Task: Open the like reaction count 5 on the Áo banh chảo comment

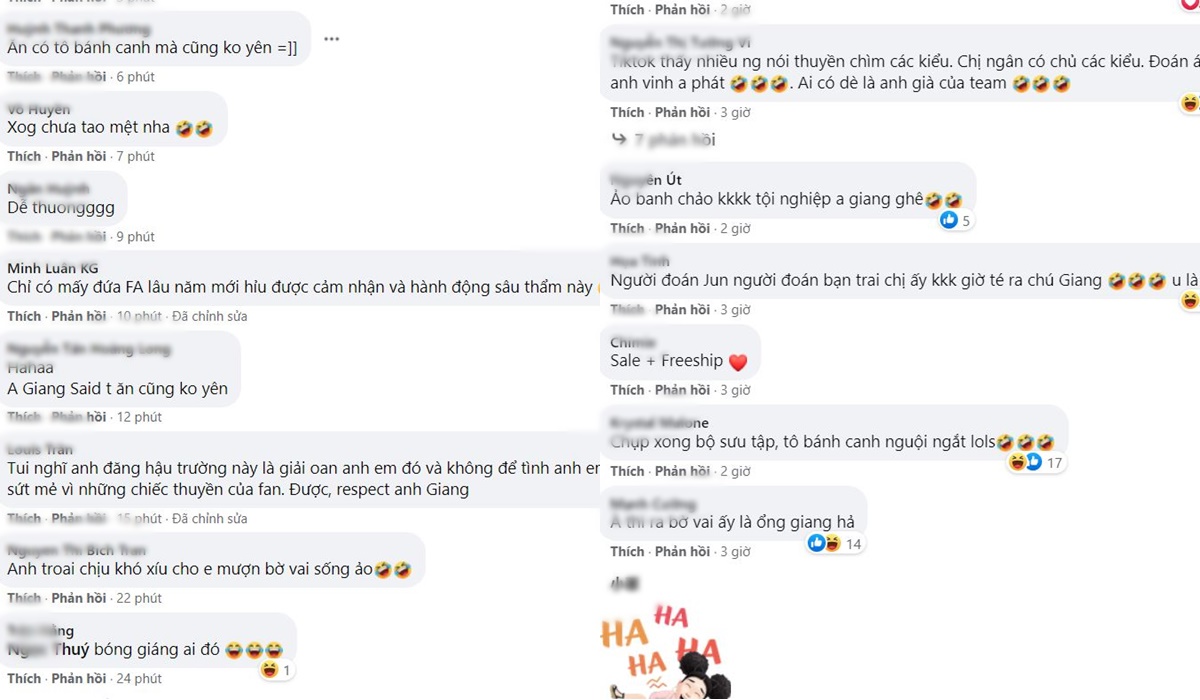Action: [955, 220]
